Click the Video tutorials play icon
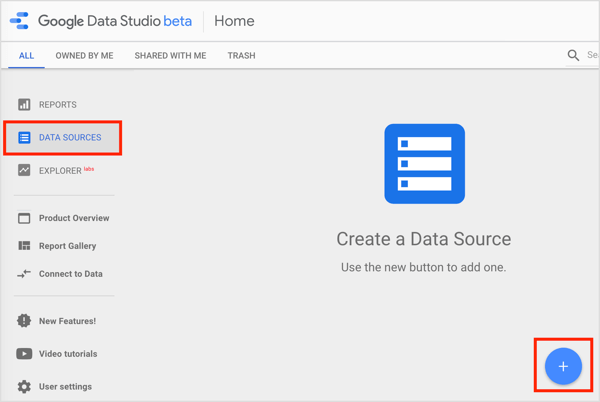 coord(24,354)
